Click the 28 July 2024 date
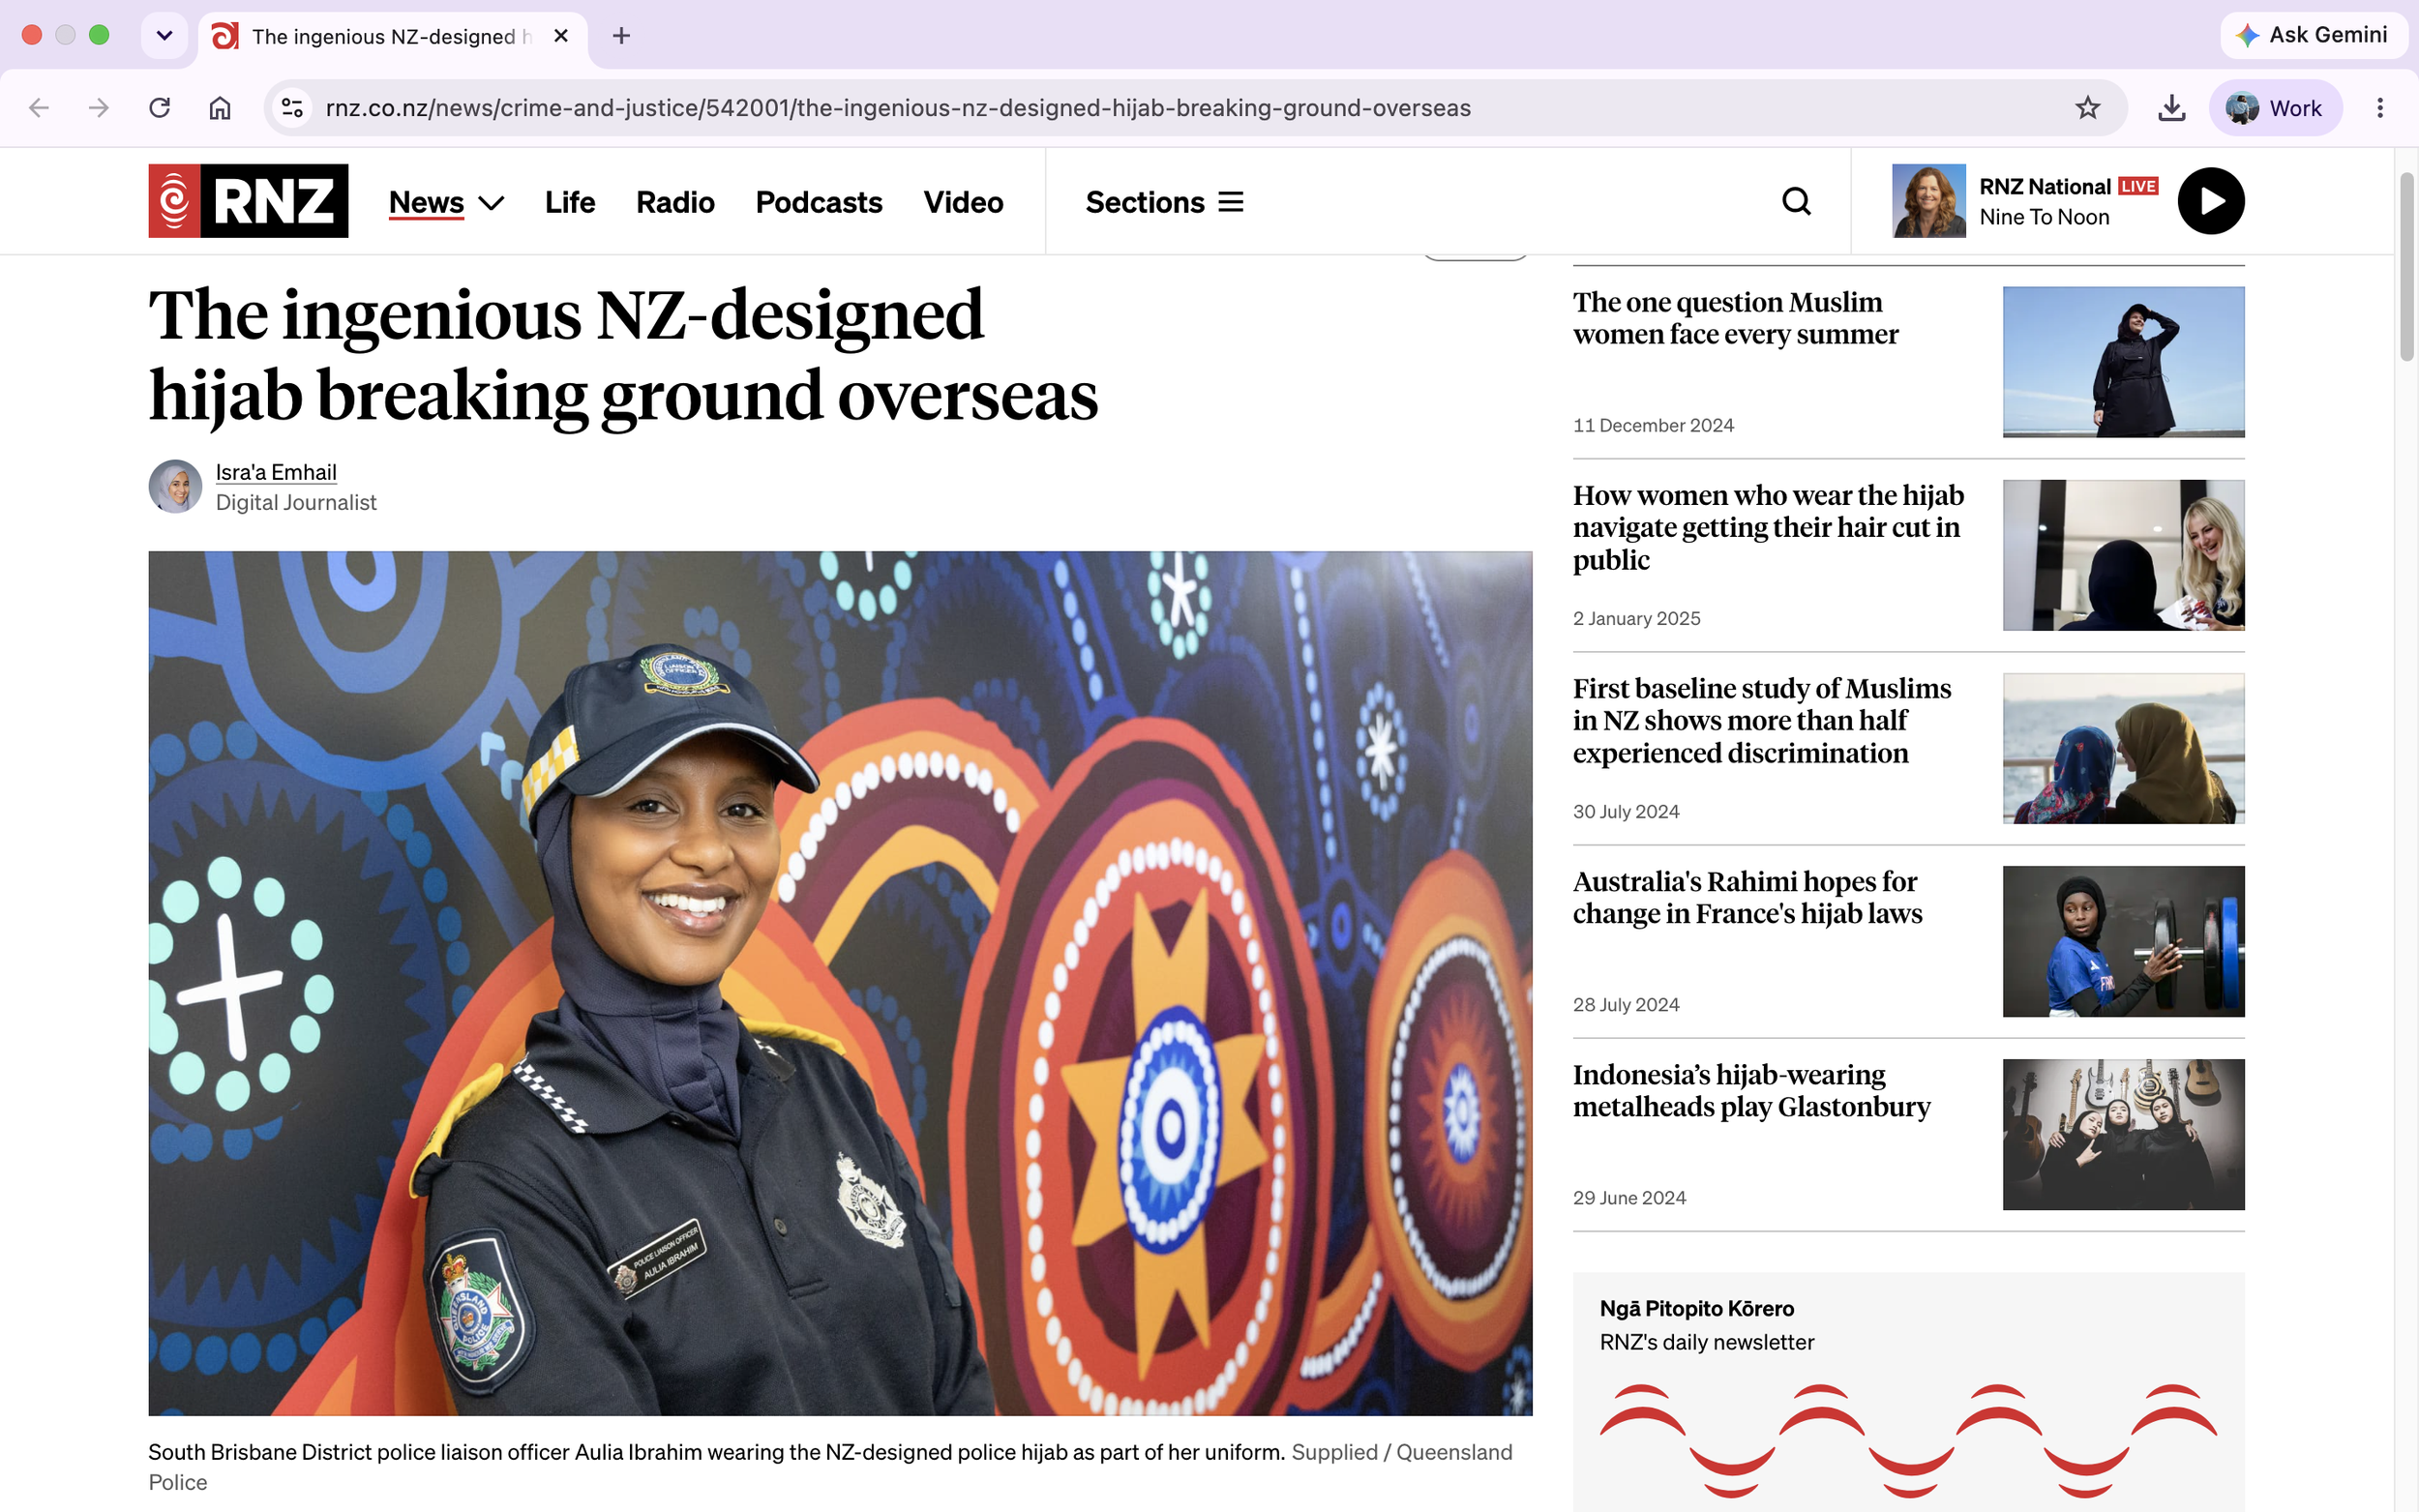Screen dimensions: 2419x1512 click(1626, 1004)
